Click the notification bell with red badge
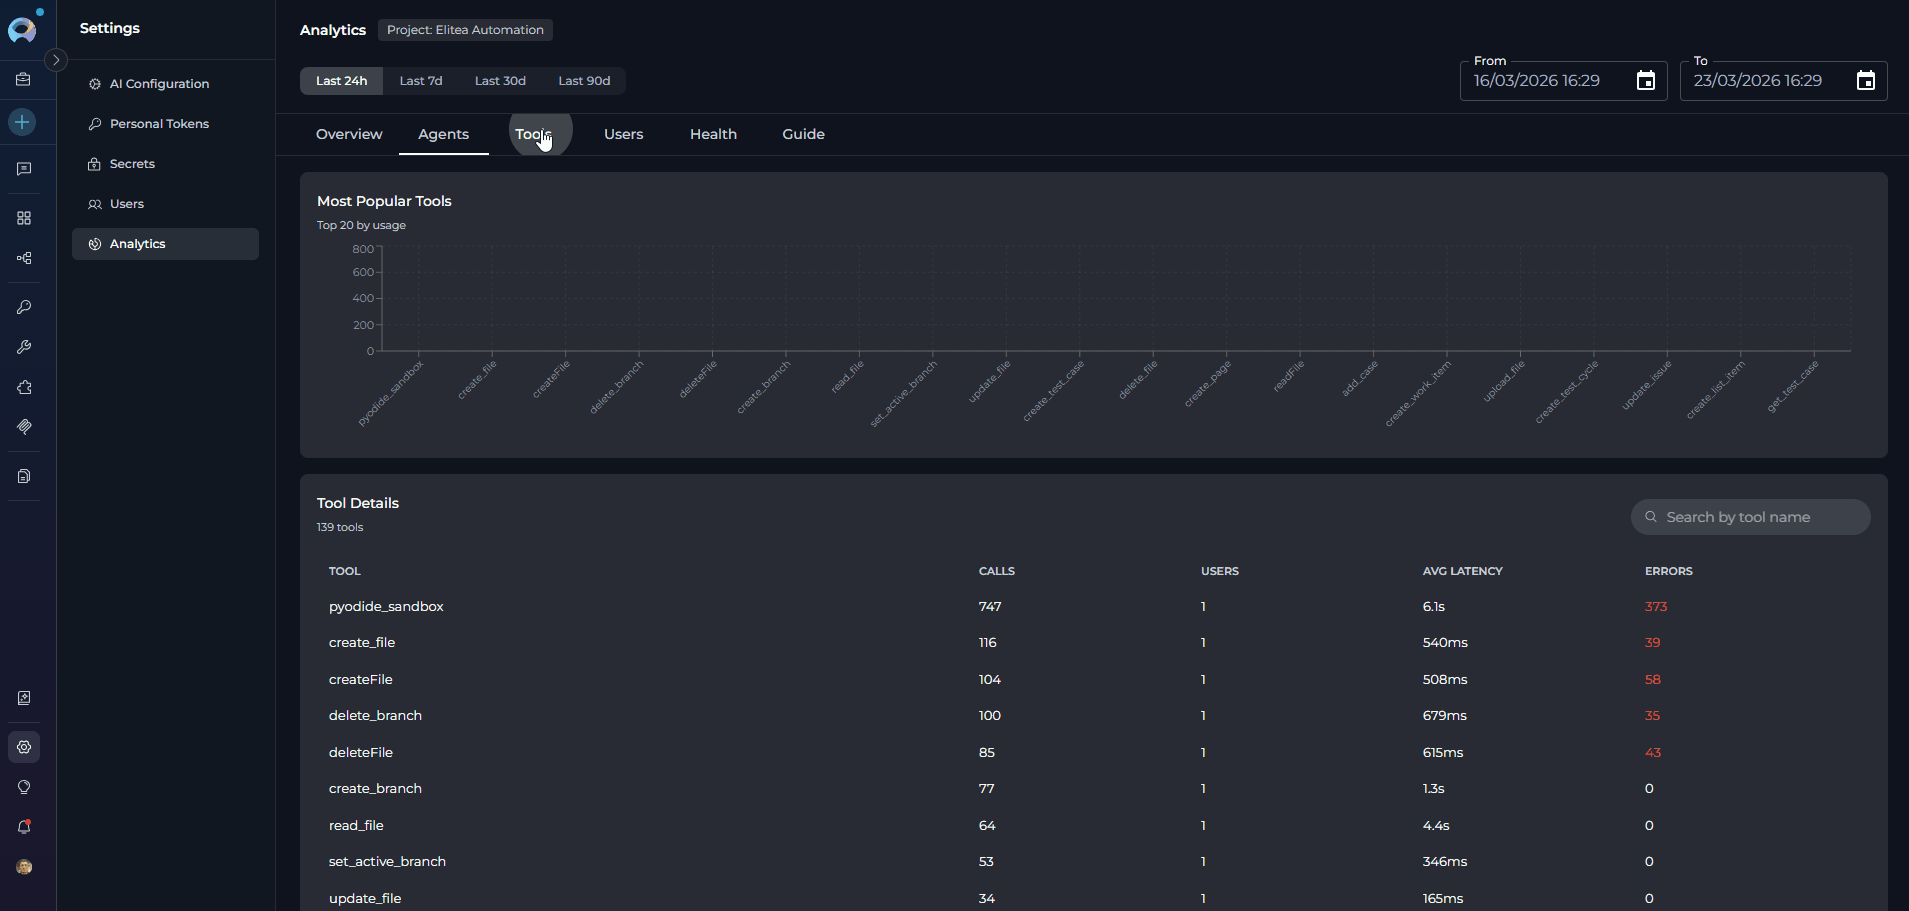 pos(24,827)
